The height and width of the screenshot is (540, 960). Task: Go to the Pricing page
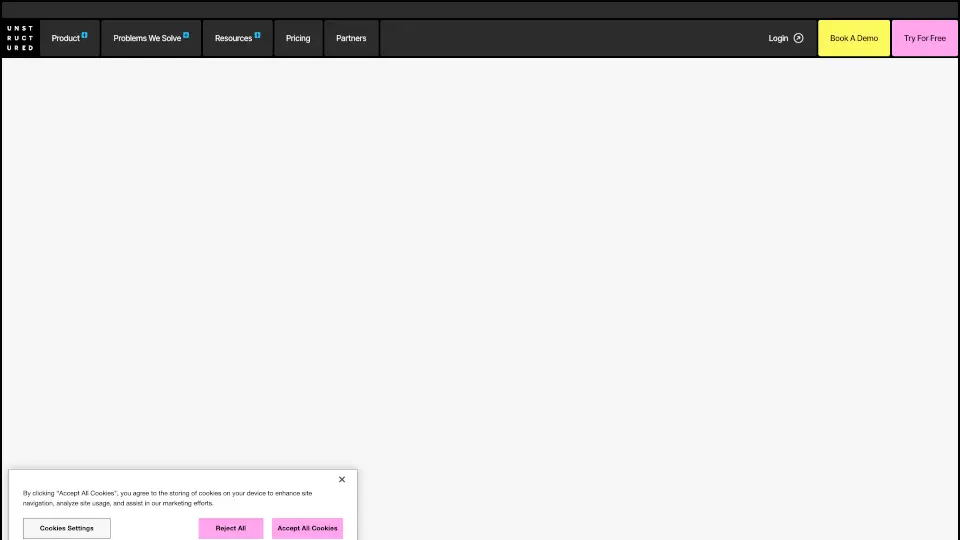298,38
